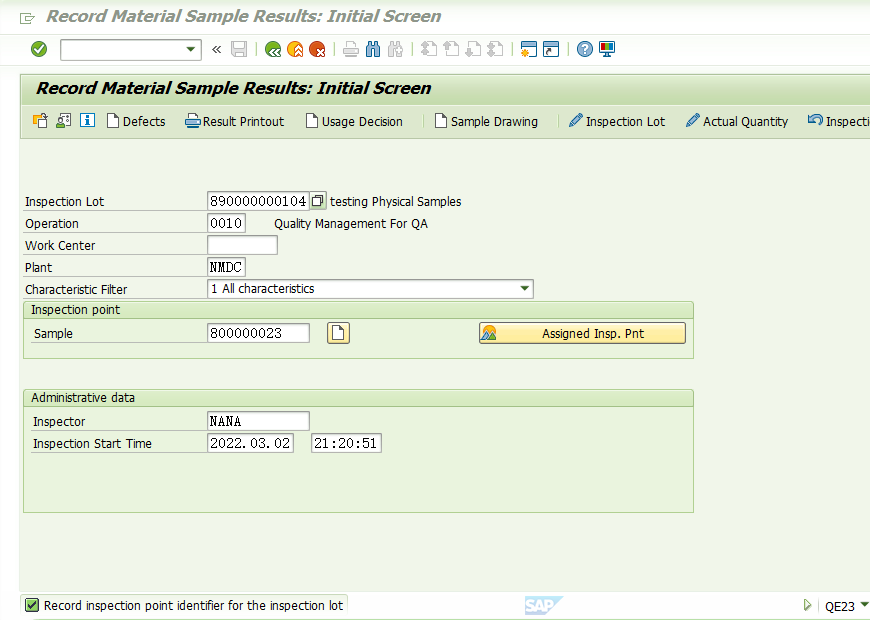Screen dimensions: 870x620
Task: Click the Previous Page icon
Action: click(451, 49)
